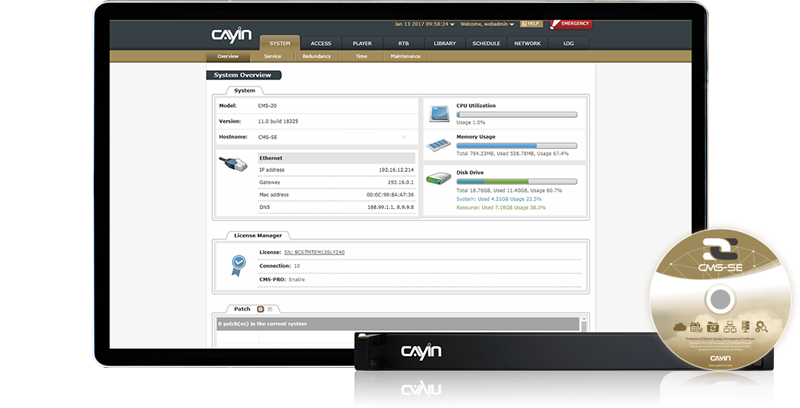Screen dimensions: 800x408
Task: Click the HELP button
Action: [531, 24]
